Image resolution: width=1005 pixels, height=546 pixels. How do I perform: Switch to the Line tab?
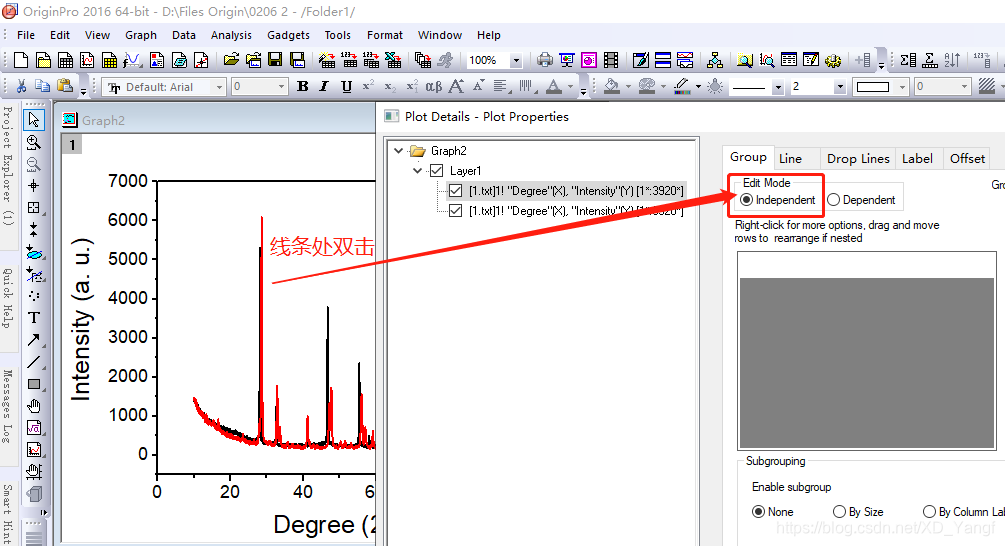coord(790,158)
